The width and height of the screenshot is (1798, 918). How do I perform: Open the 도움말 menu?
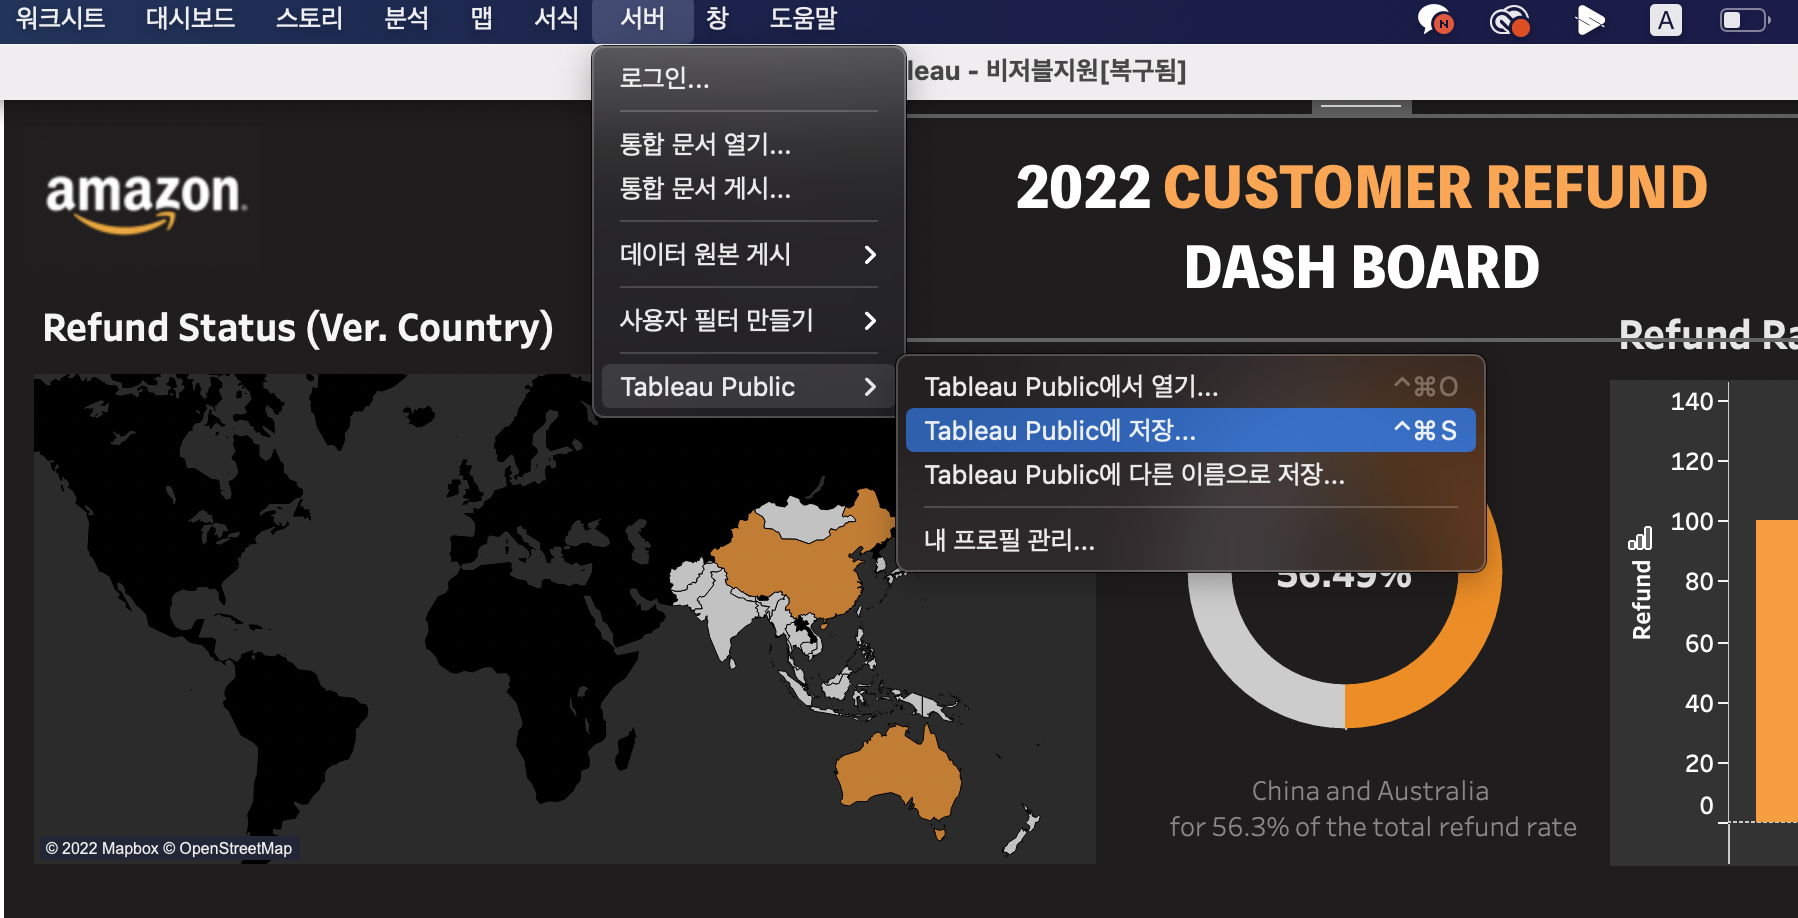tap(803, 18)
